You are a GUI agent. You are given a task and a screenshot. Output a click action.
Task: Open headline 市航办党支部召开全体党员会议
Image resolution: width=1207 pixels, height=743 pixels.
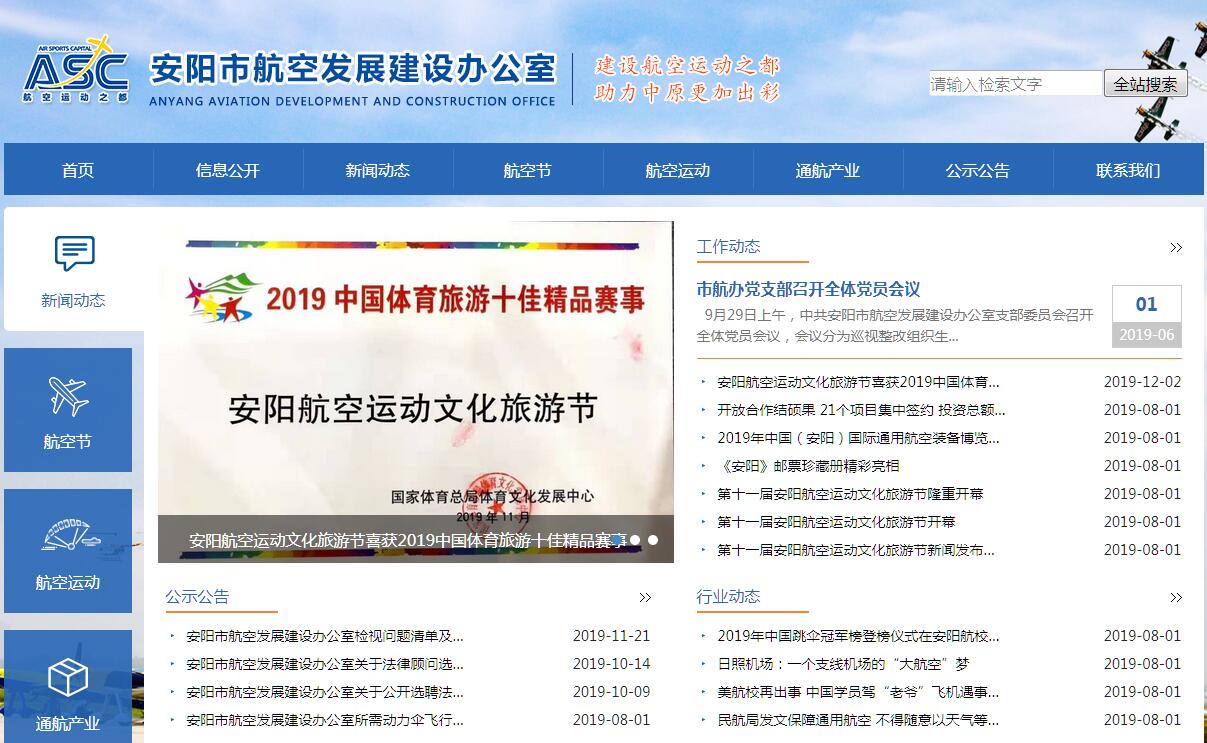pos(808,289)
